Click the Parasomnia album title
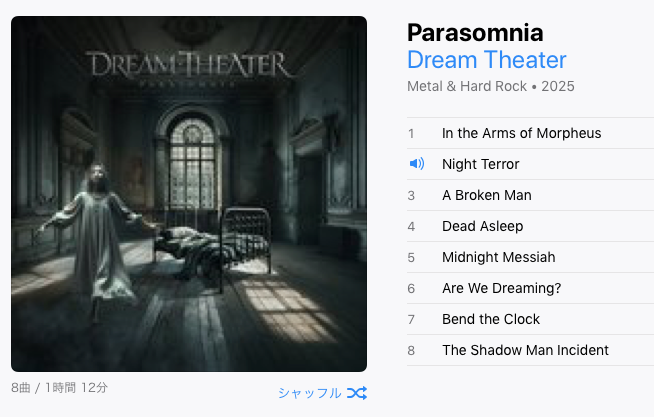The width and height of the screenshot is (654, 417). click(x=475, y=33)
